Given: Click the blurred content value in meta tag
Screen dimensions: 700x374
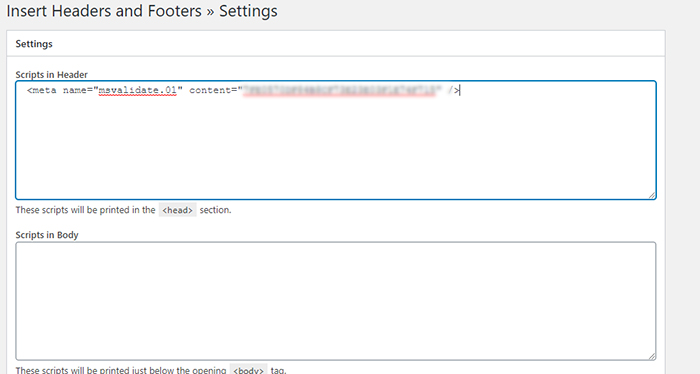Looking at the screenshot, I should coord(339,90).
